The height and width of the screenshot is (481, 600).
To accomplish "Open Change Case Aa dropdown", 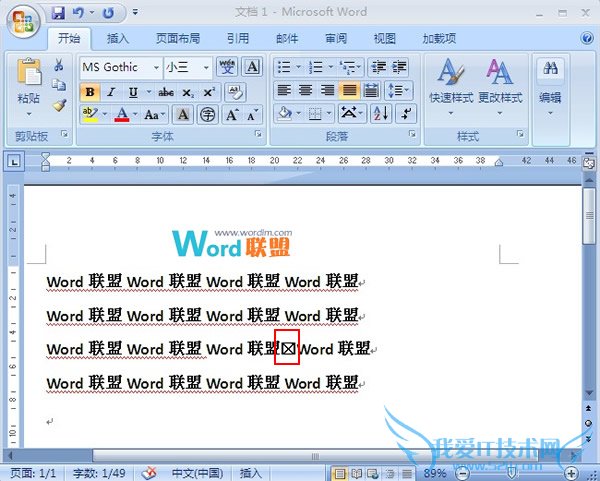I will (x=154, y=114).
